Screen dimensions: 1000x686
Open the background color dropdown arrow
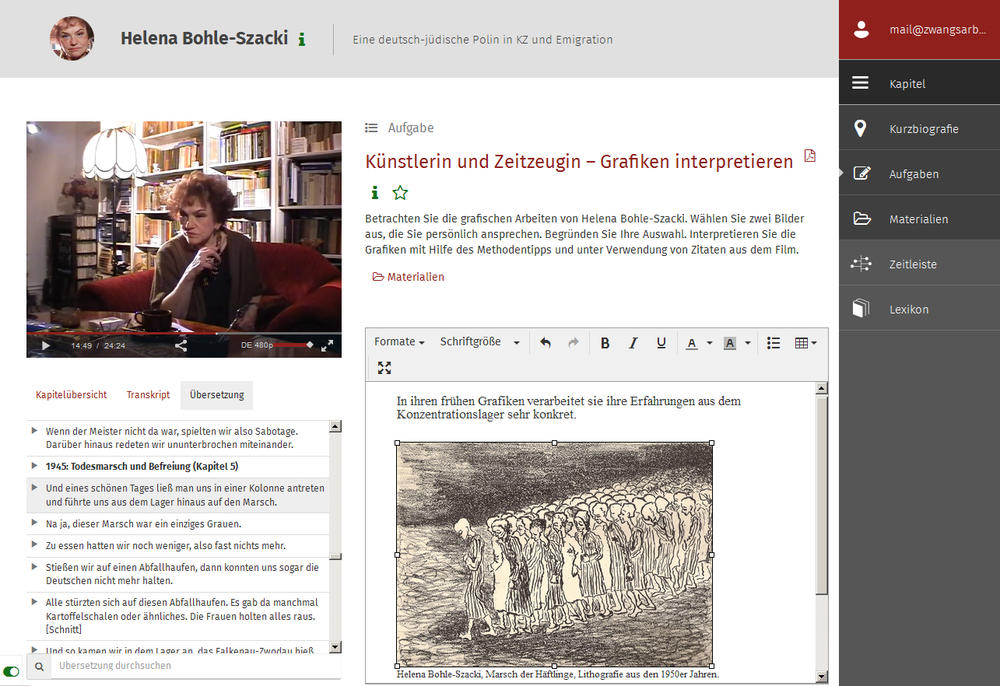pyautogui.click(x=747, y=343)
